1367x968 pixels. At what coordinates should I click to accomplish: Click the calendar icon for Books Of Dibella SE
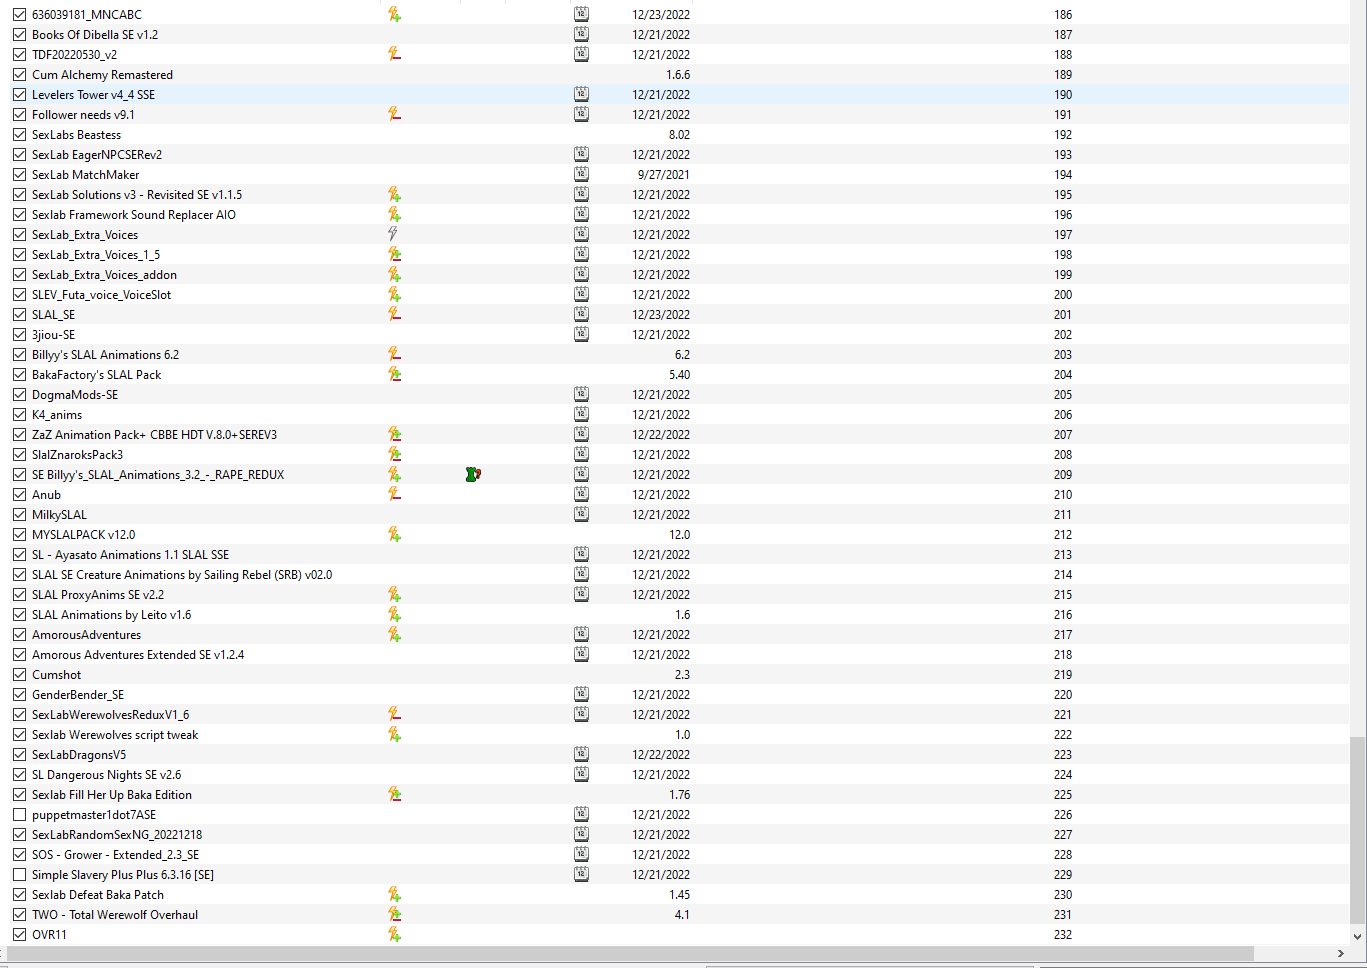[x=581, y=35]
